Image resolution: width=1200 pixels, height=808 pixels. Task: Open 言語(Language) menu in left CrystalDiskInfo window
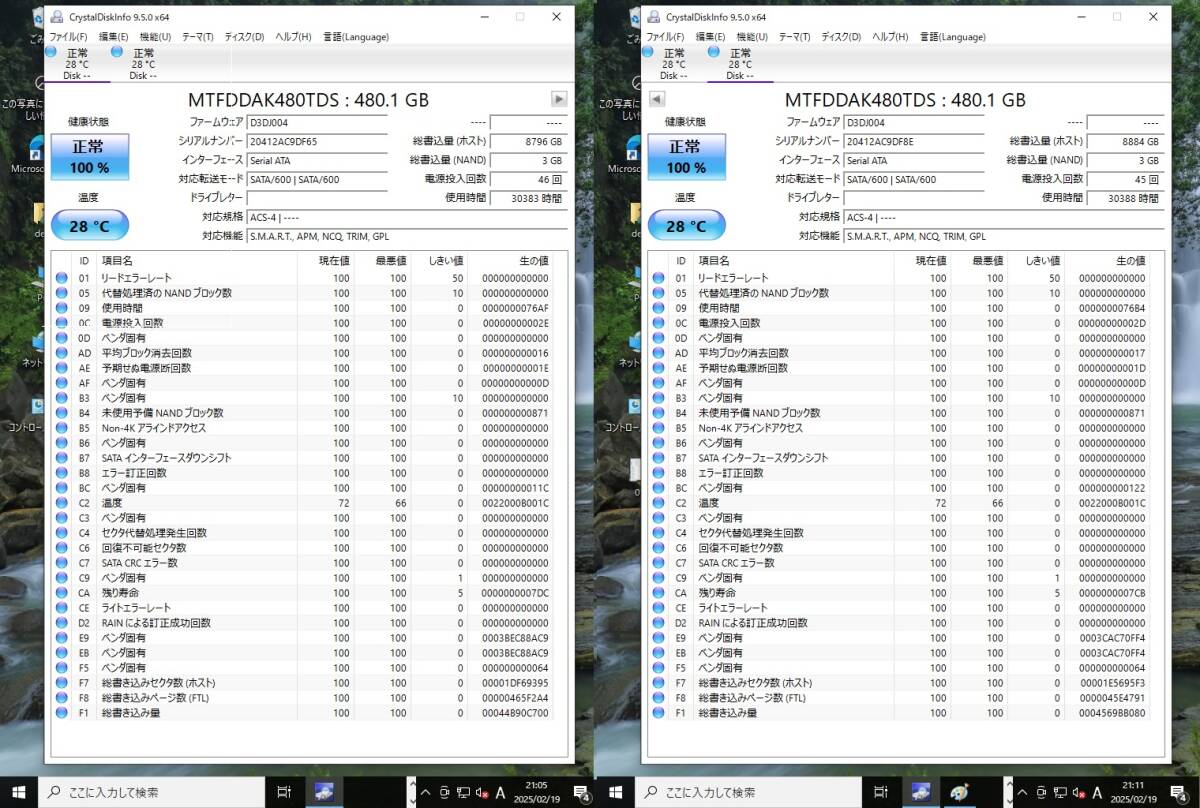pyautogui.click(x=356, y=37)
